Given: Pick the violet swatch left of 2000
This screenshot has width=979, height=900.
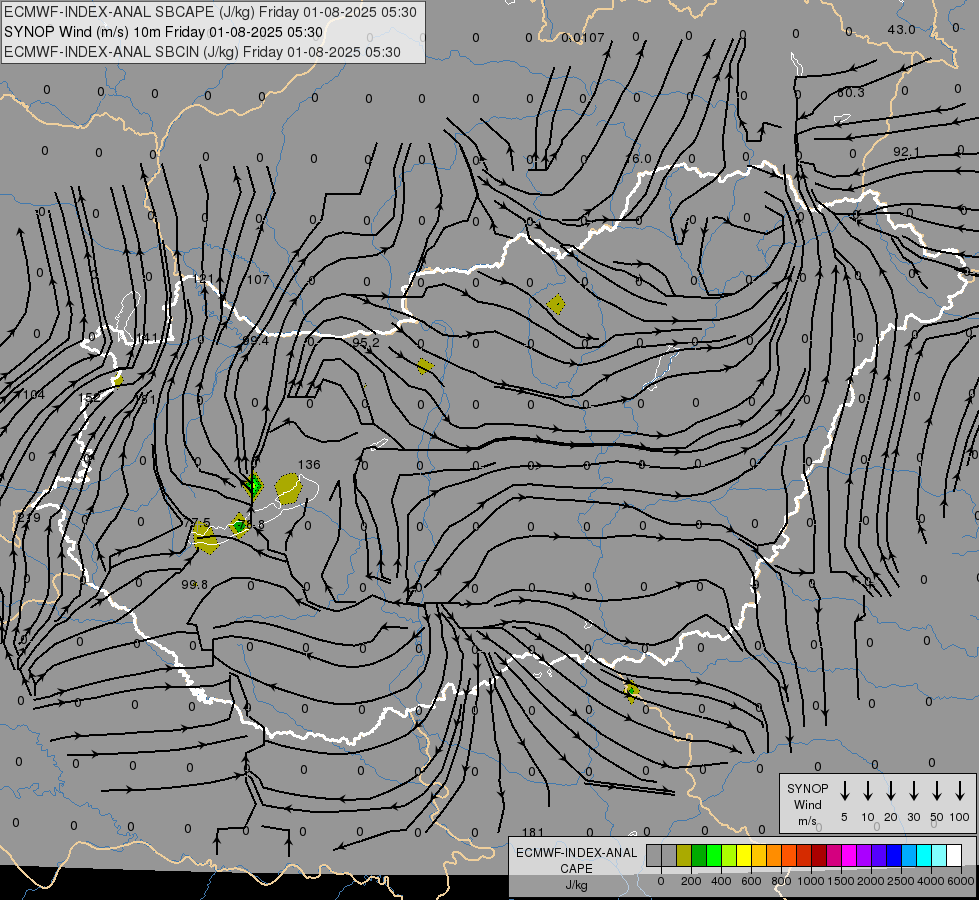Looking at the screenshot, I should (x=864, y=855).
